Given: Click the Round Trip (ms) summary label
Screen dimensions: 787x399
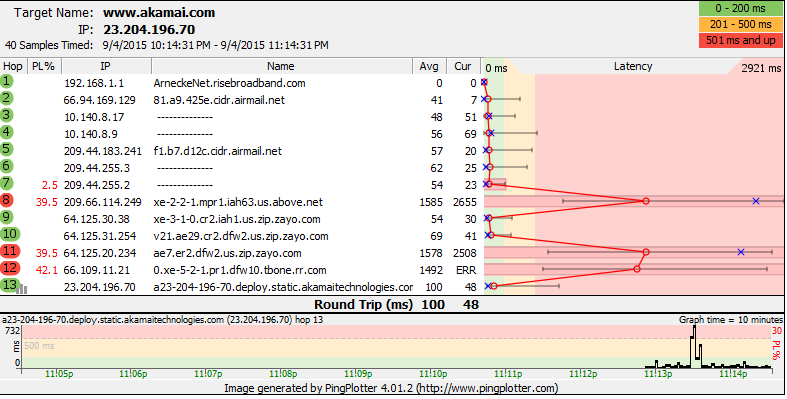Looking at the screenshot, I should pyautogui.click(x=363, y=305).
